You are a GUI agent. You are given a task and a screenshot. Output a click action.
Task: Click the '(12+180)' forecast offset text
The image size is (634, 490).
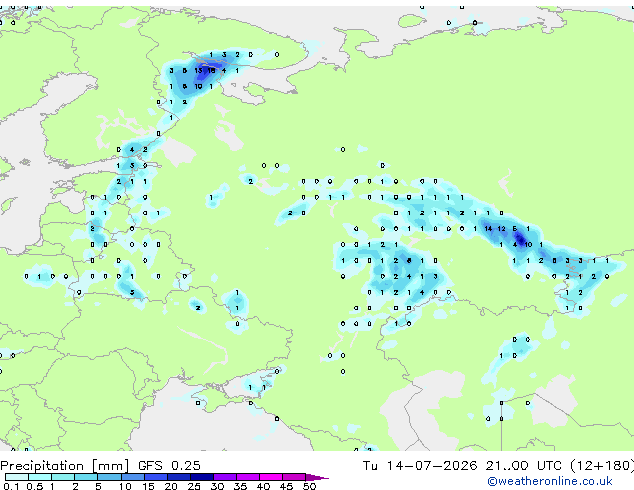602,466
